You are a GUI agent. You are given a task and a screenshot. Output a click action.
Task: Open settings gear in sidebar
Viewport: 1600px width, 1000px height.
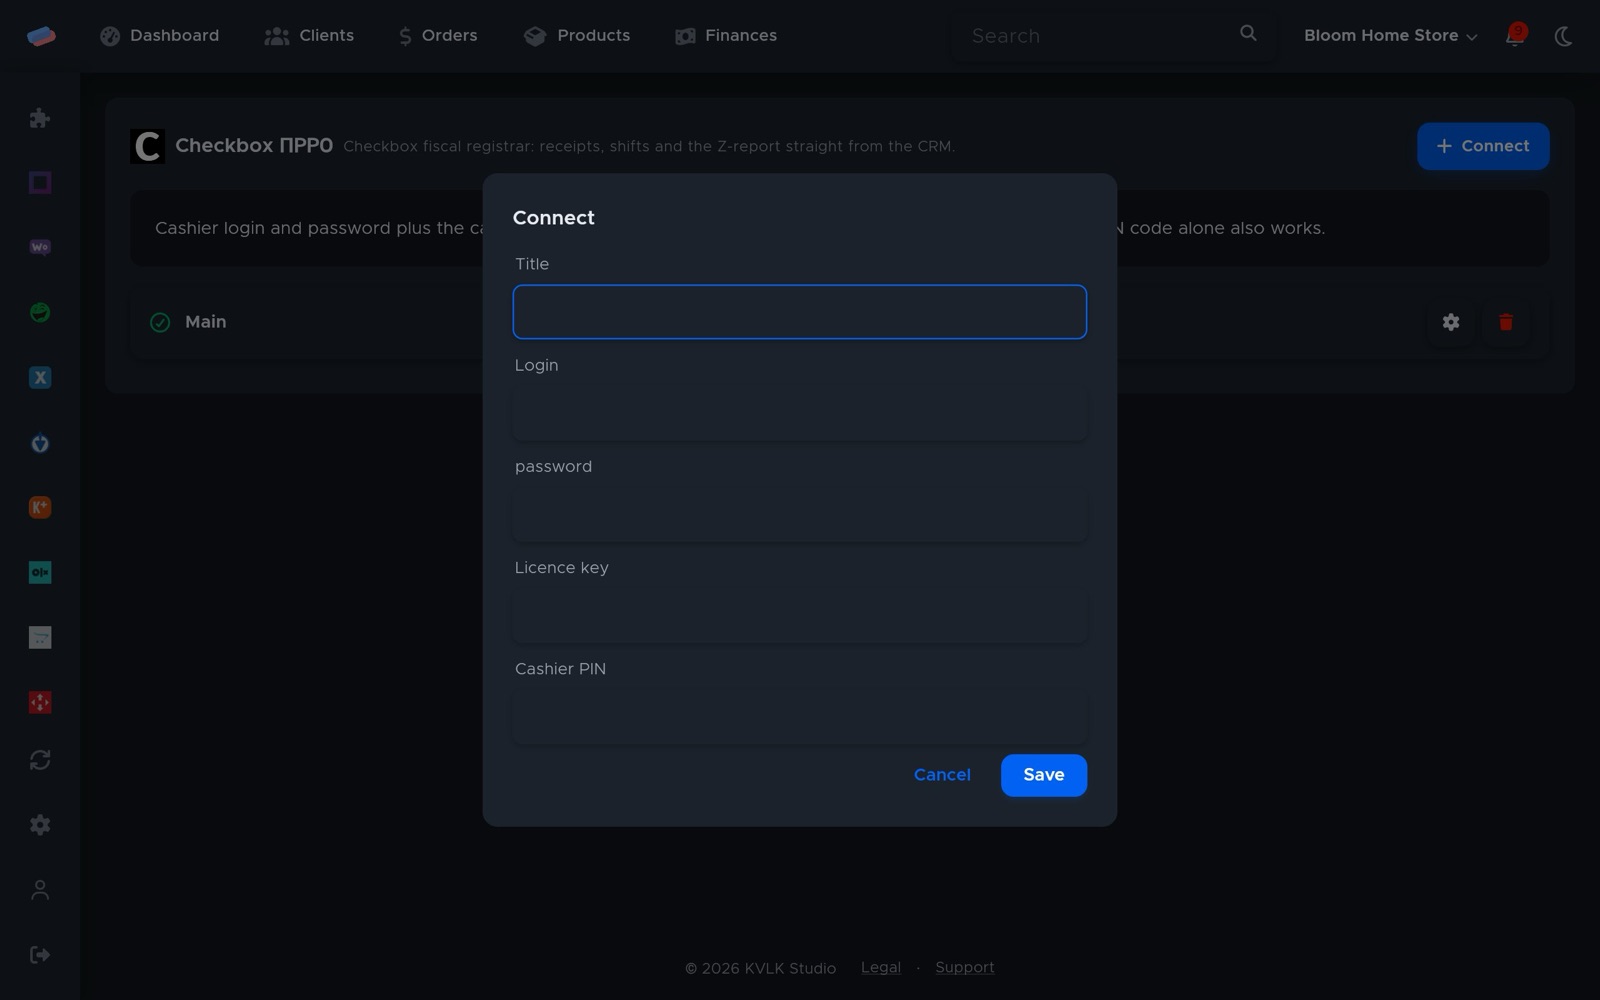[40, 825]
